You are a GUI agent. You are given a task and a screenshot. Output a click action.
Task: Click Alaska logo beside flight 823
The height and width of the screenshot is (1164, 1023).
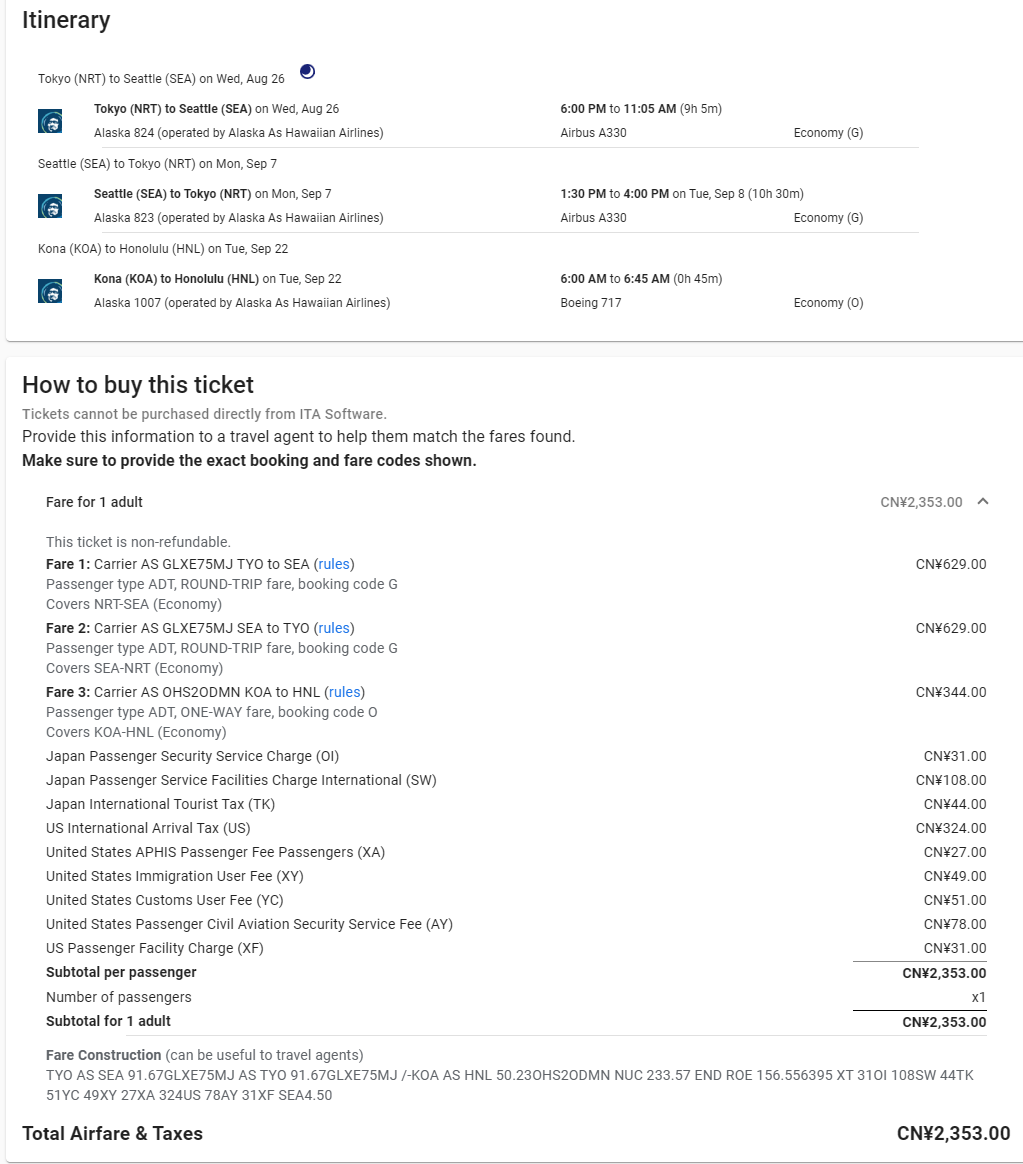pyautogui.click(x=50, y=206)
